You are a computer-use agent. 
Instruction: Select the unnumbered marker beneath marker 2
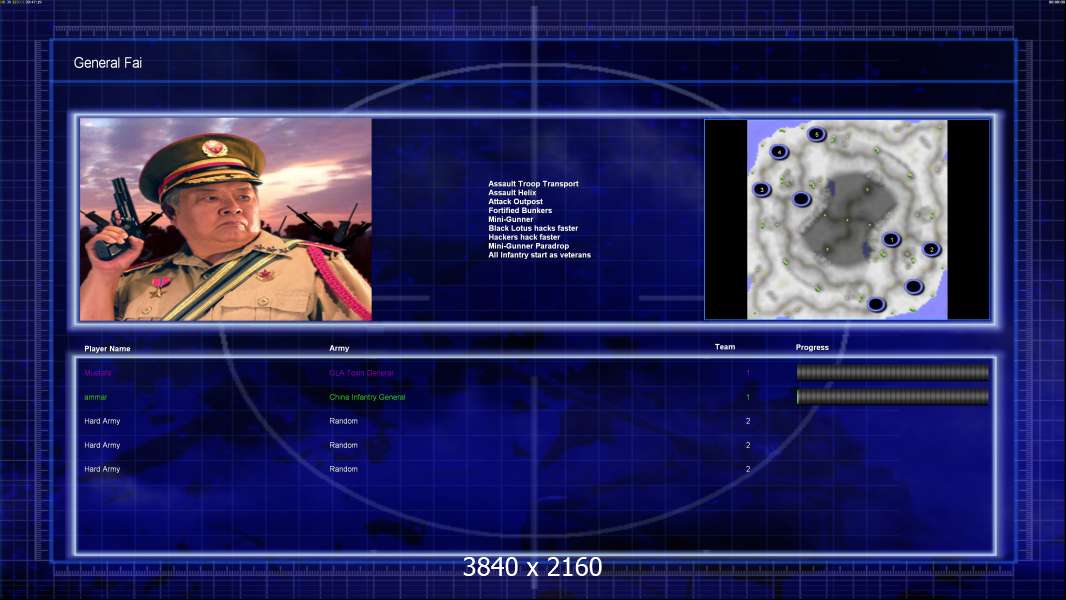pyautogui.click(x=914, y=287)
